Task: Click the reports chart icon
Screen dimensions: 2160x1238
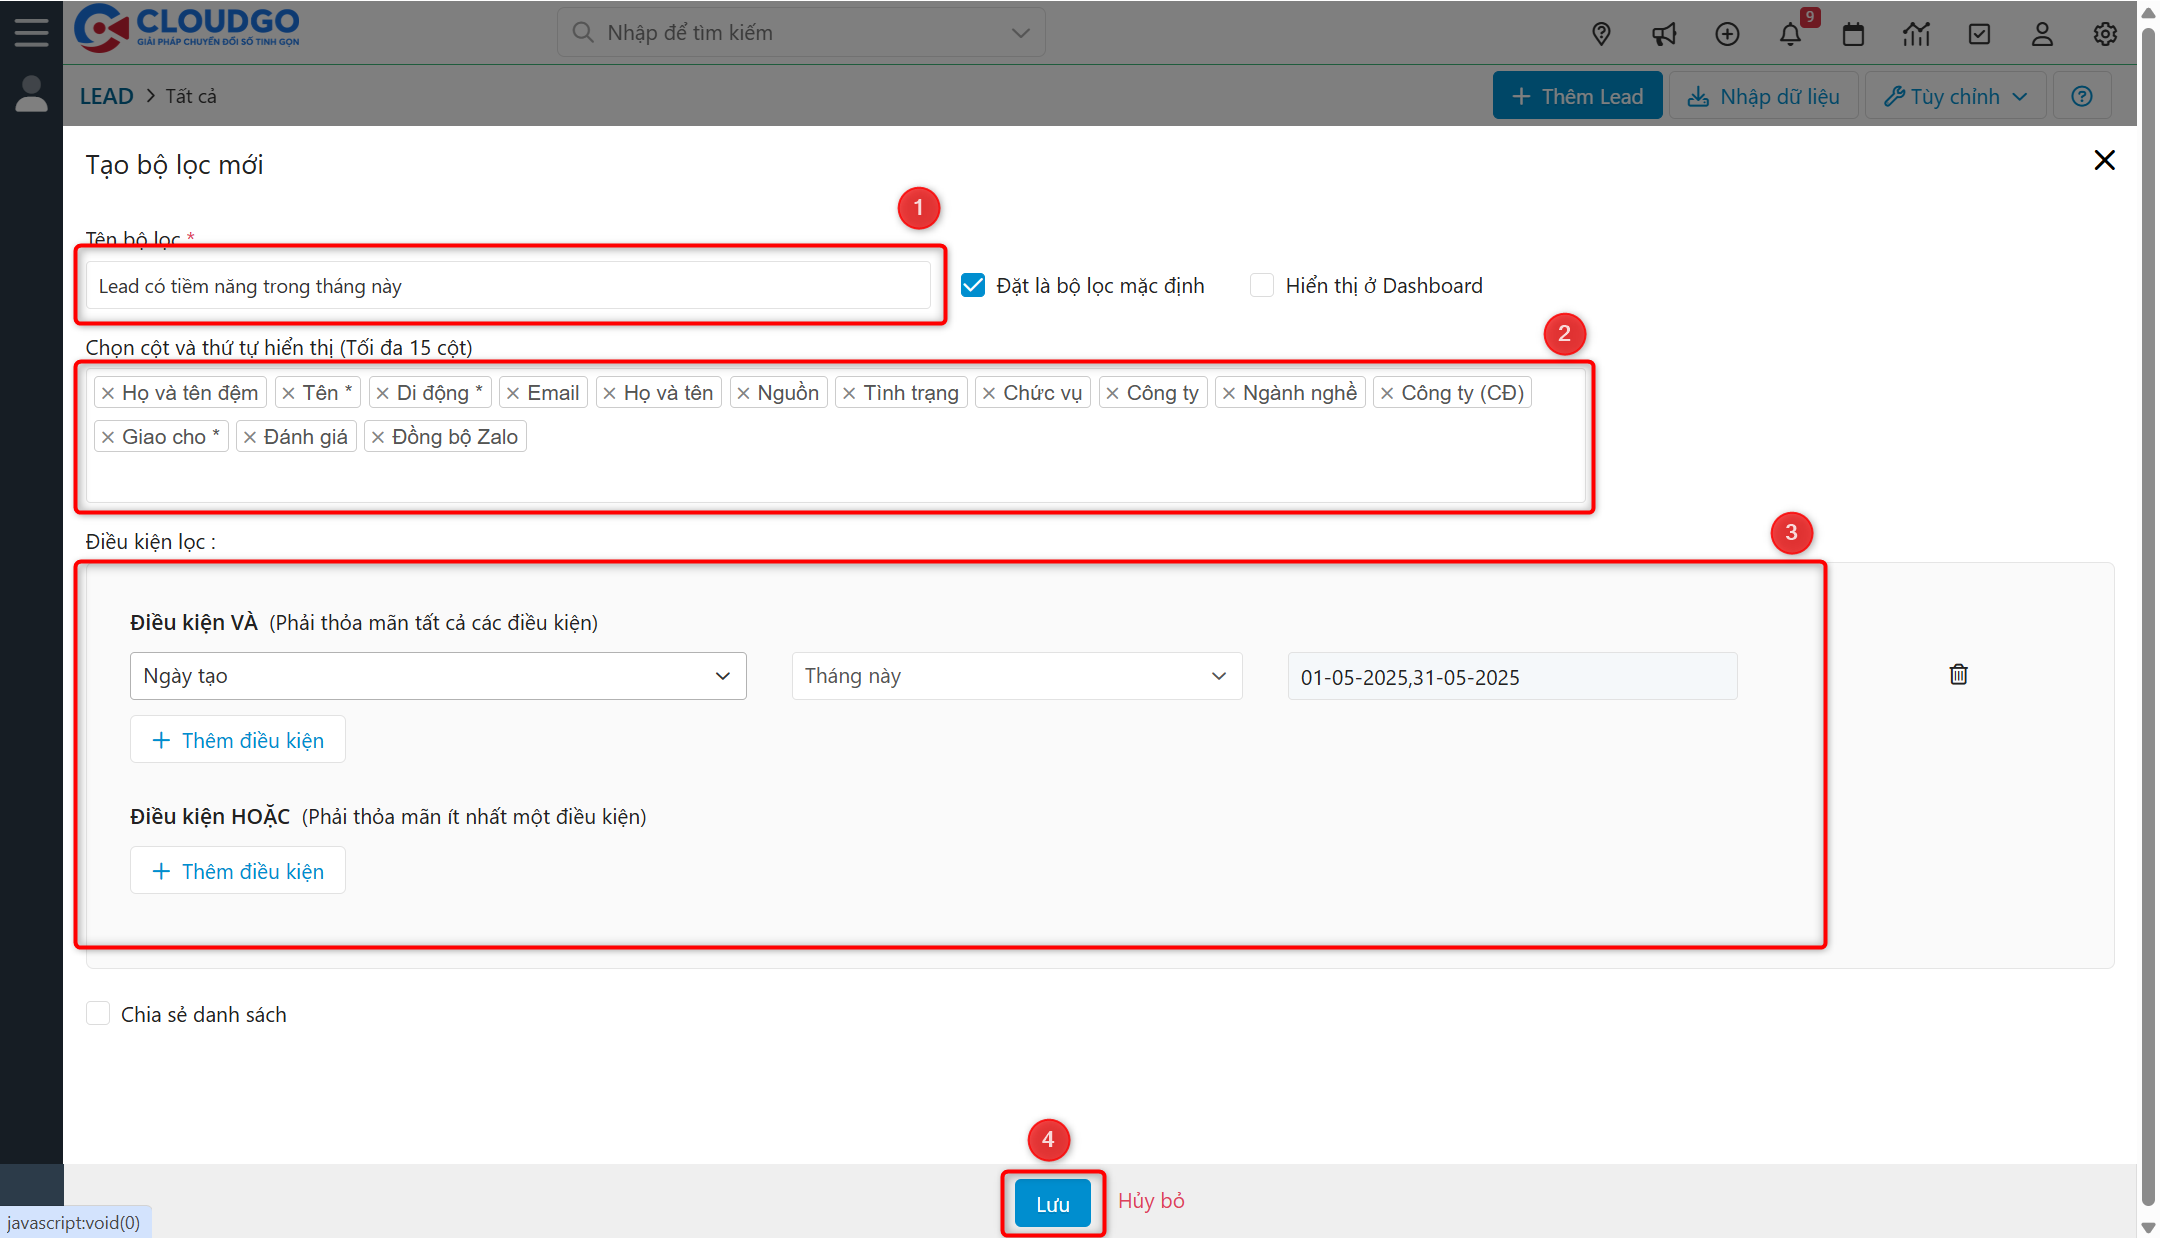Action: coord(1916,34)
